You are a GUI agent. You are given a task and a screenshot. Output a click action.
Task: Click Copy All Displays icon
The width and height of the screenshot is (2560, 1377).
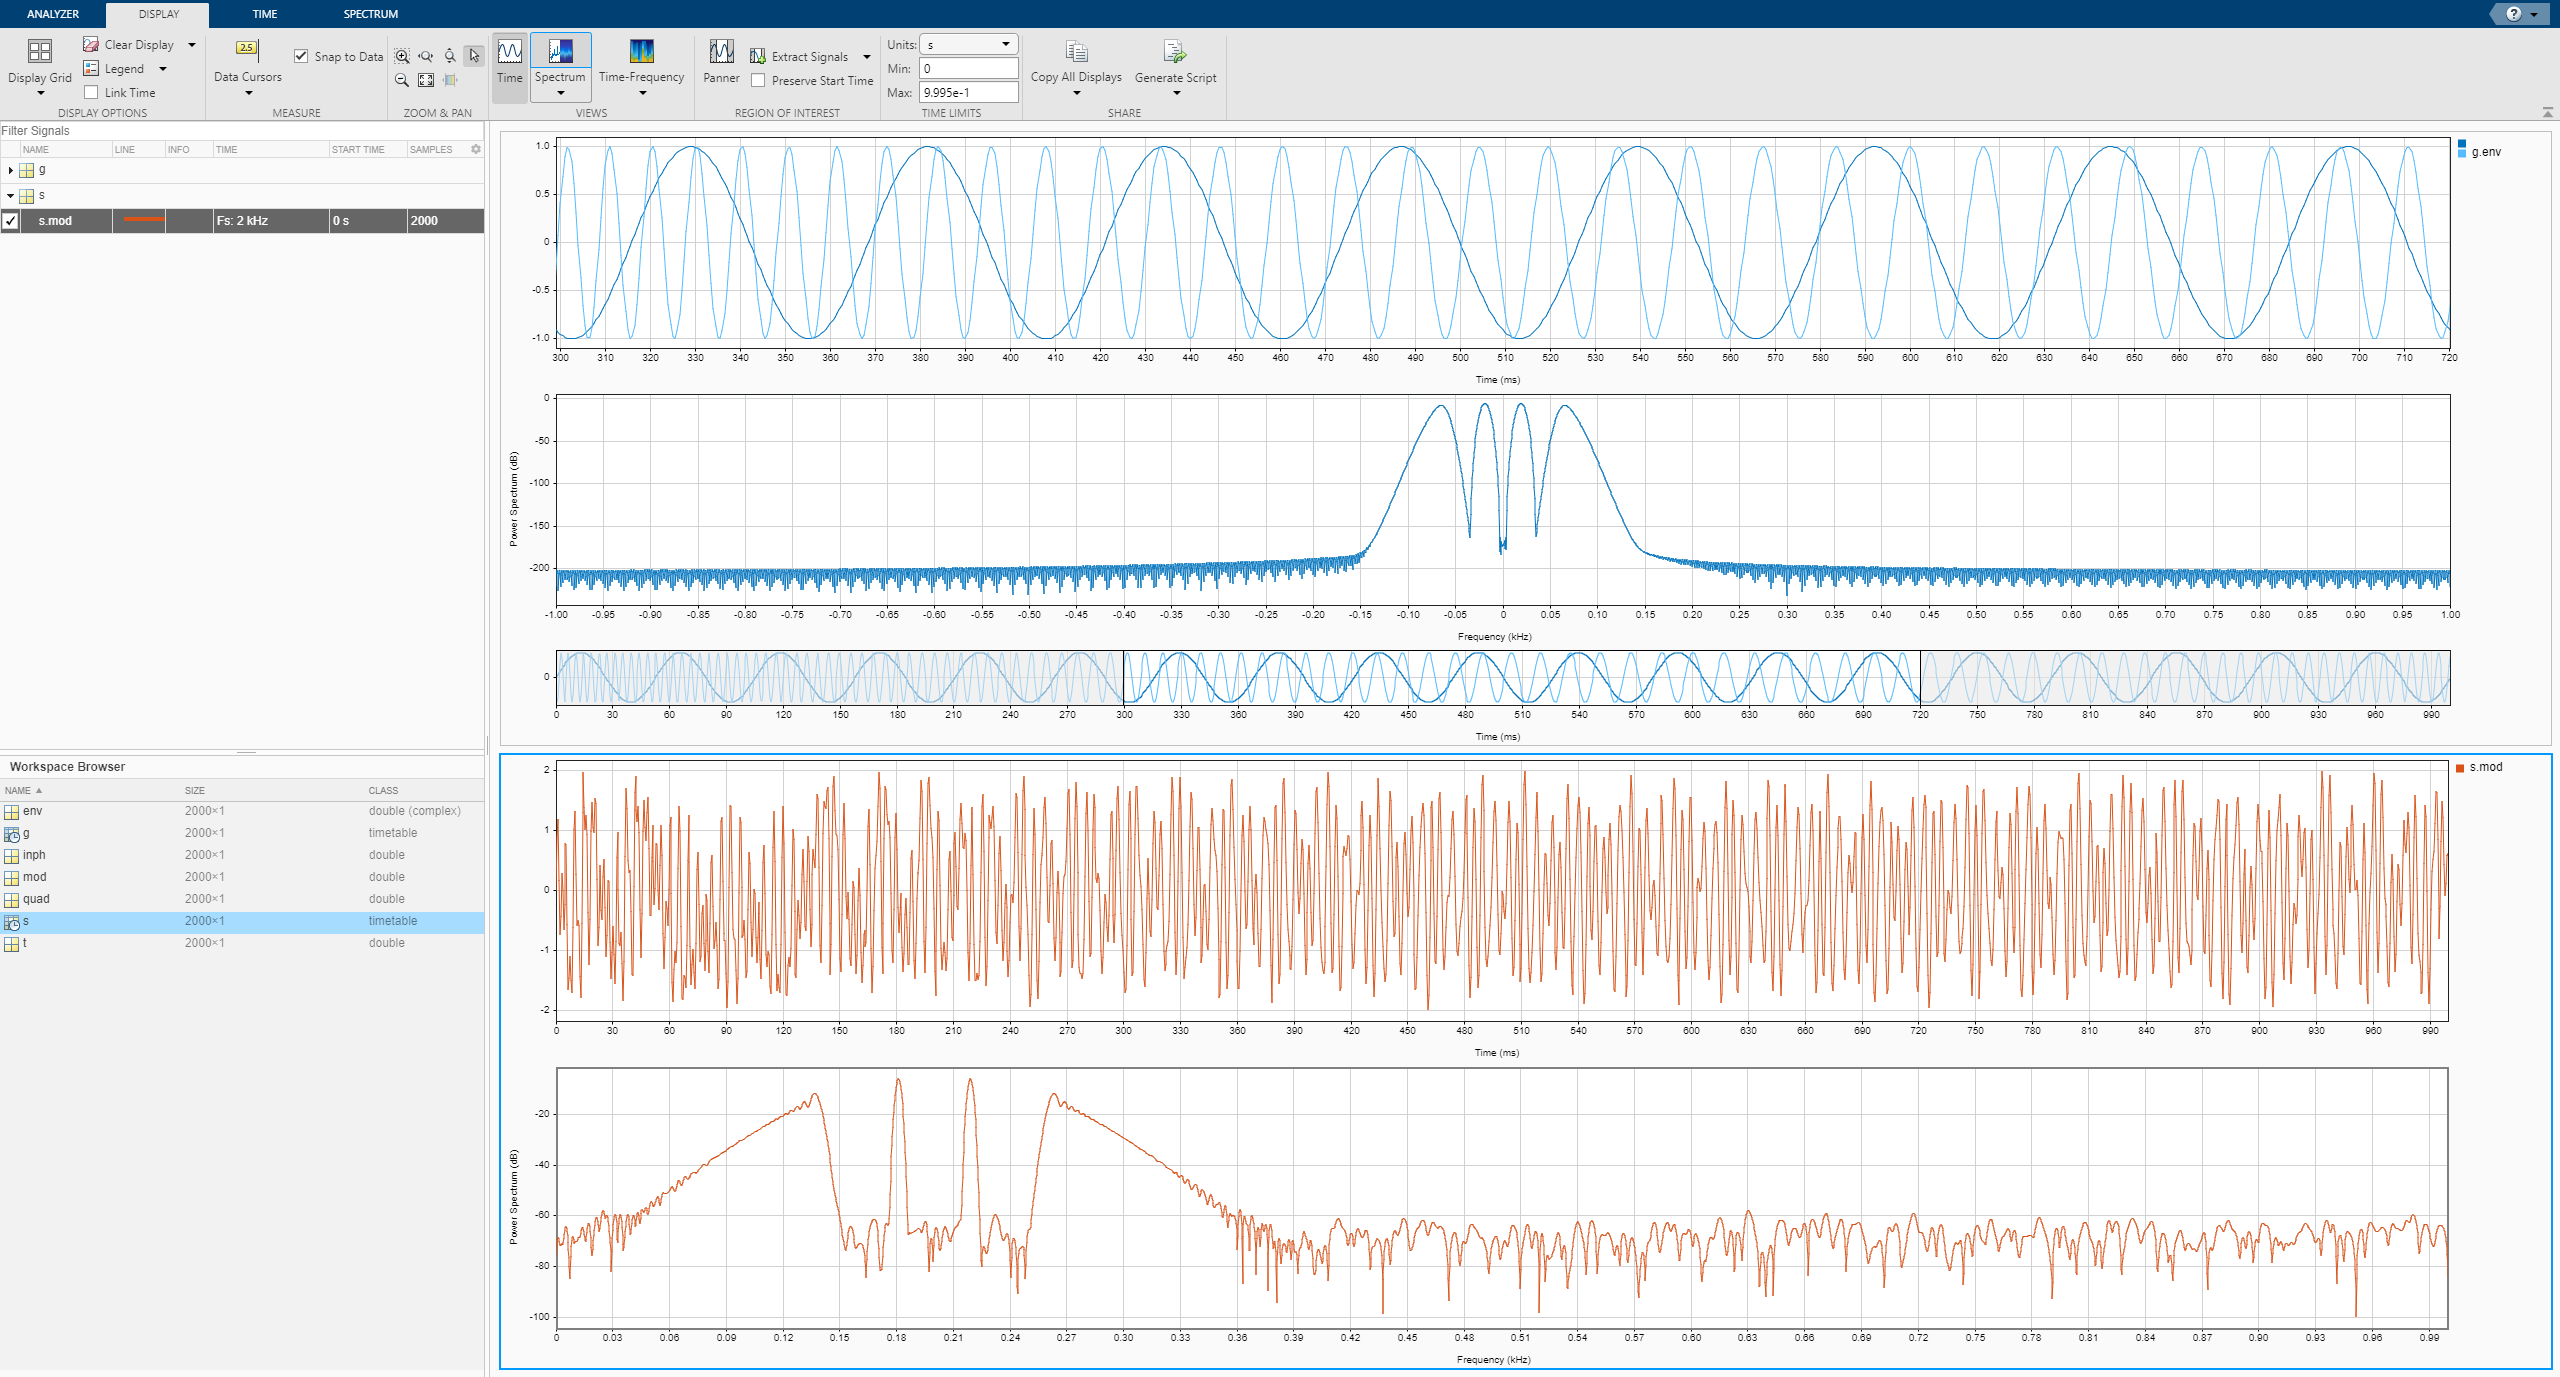1076,53
